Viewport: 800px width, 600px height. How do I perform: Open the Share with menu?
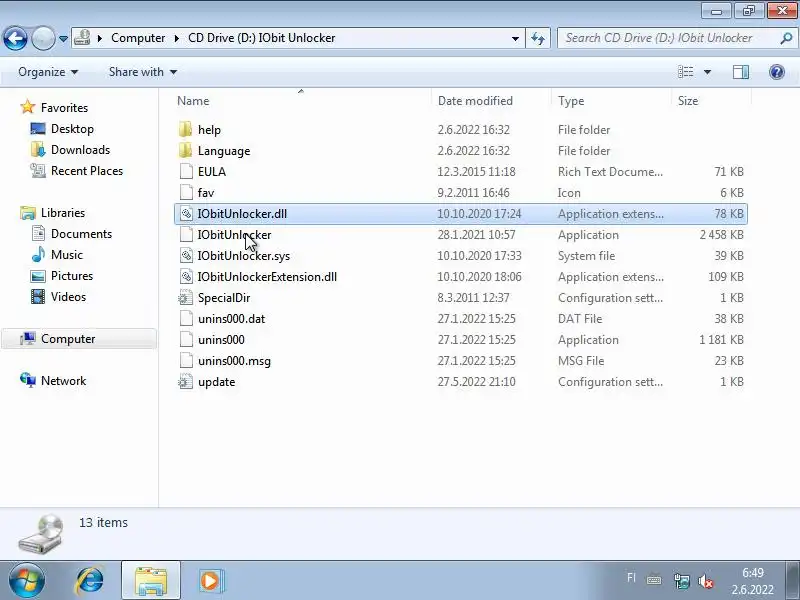point(143,72)
